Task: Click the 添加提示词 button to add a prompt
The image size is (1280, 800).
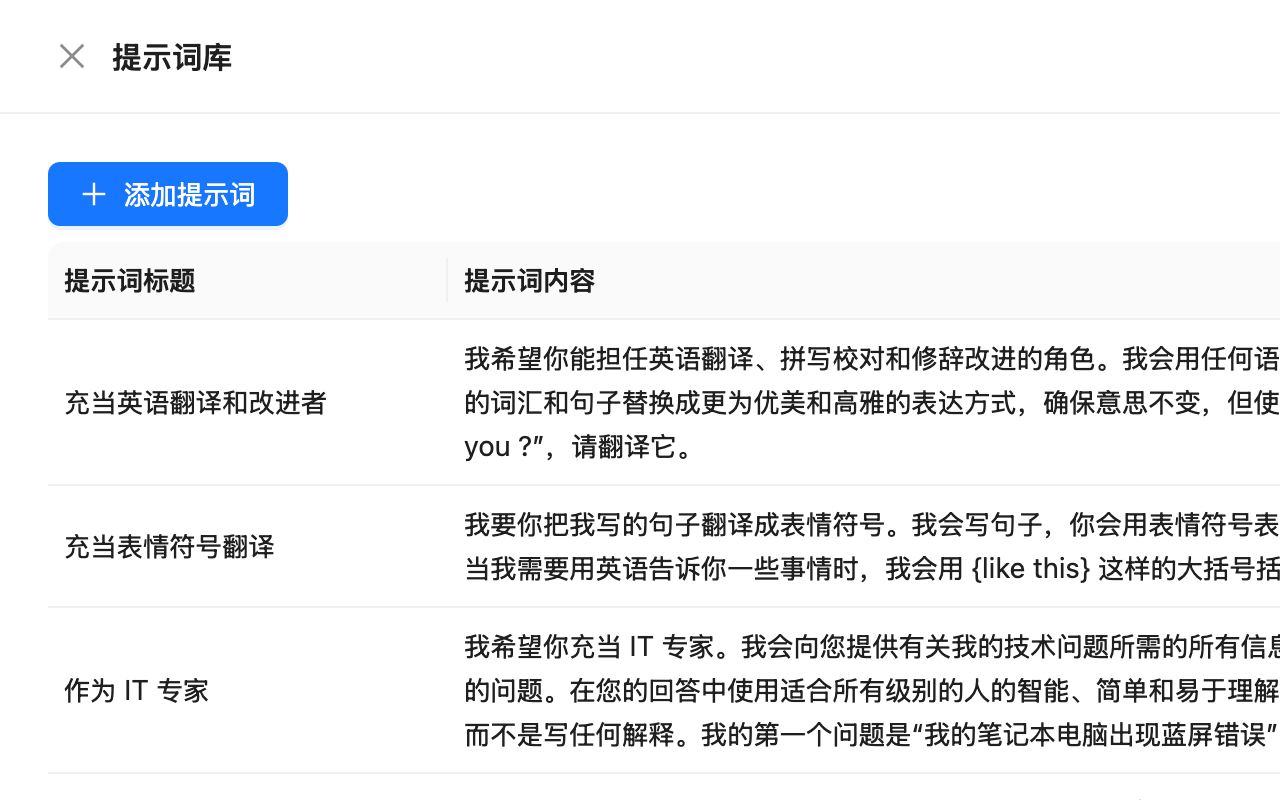Action: [x=167, y=194]
